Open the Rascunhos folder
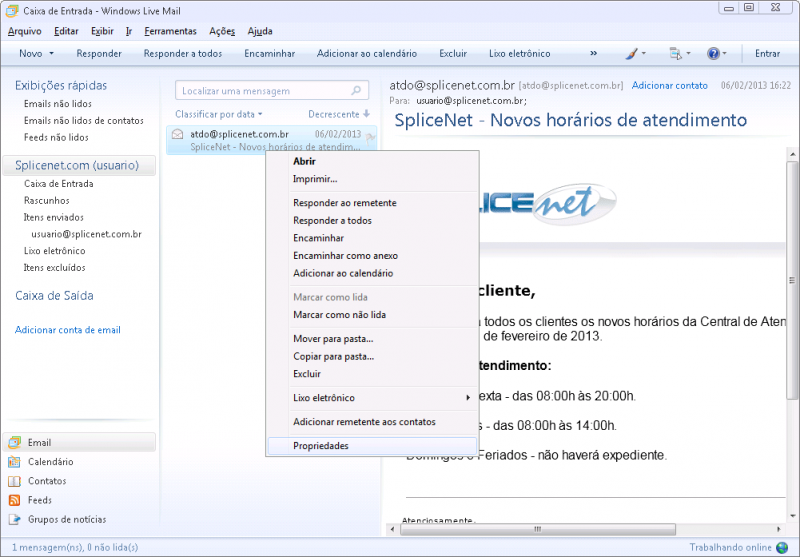The width and height of the screenshot is (800, 557). pos(46,200)
